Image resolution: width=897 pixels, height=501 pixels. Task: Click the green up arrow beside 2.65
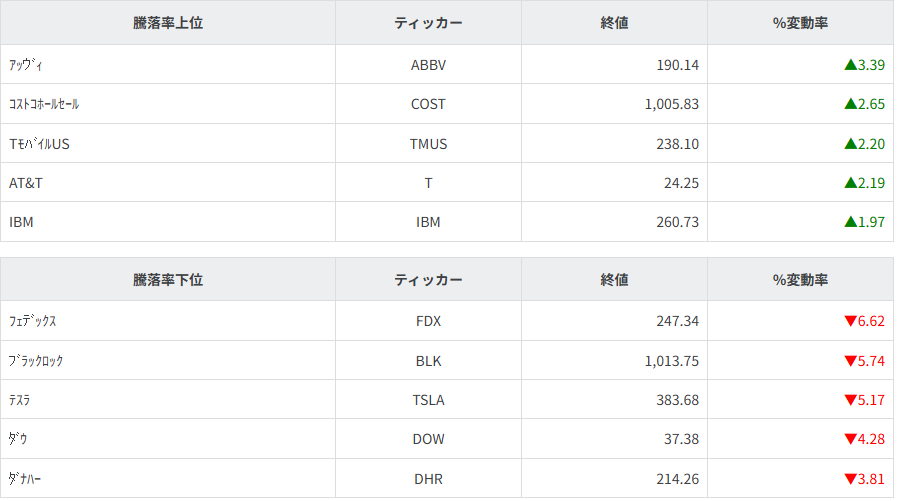(850, 104)
